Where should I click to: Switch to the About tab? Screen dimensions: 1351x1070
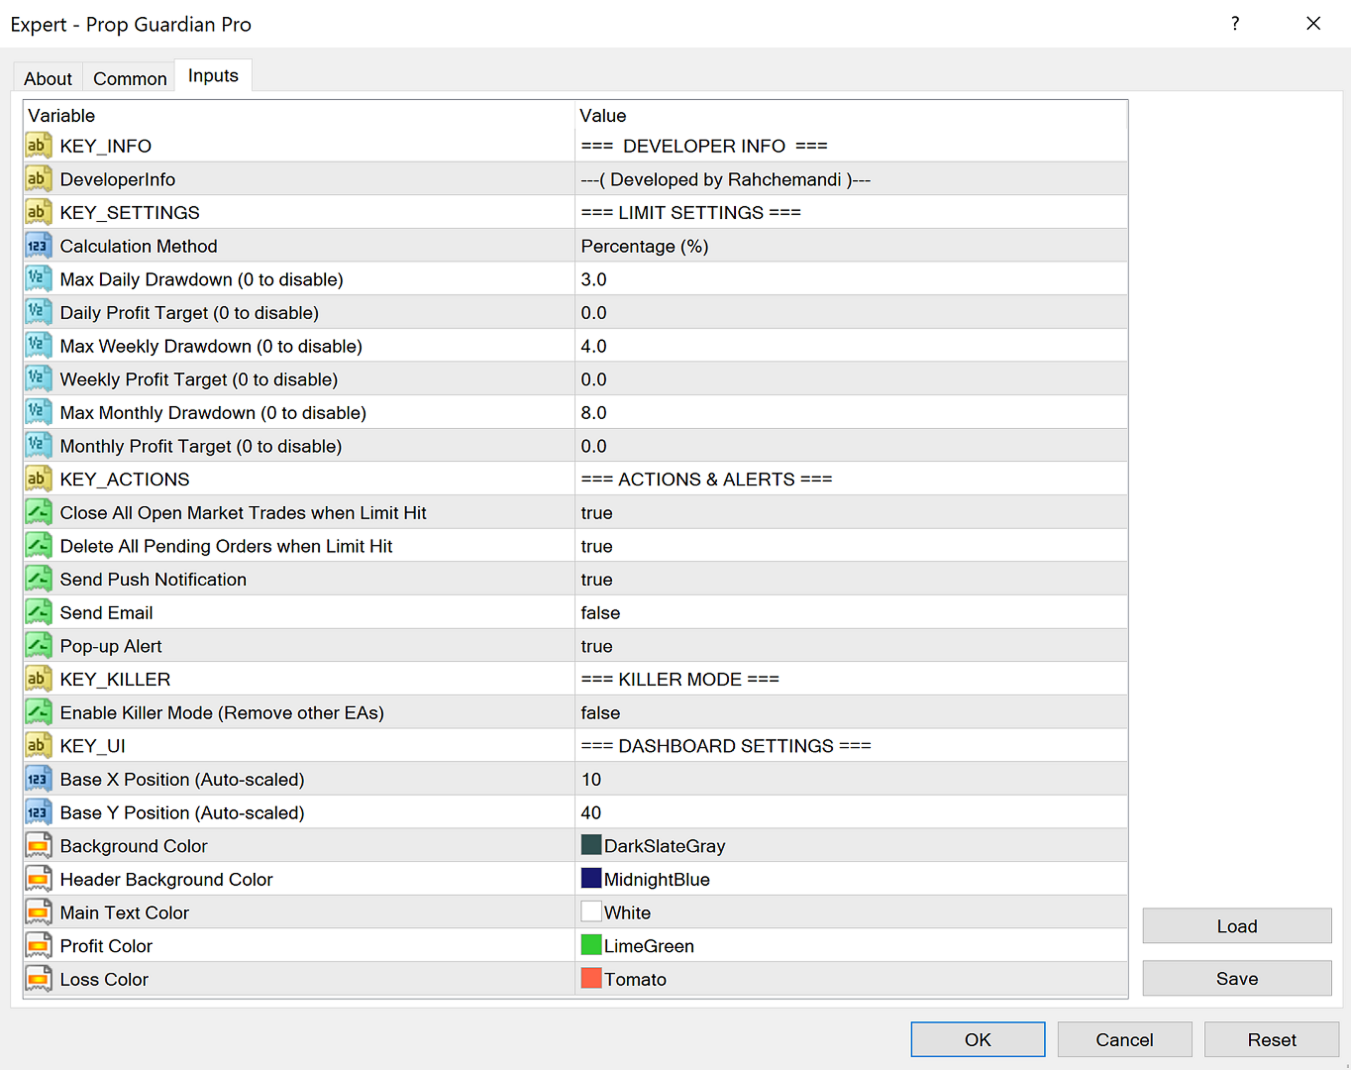pyautogui.click(x=47, y=78)
